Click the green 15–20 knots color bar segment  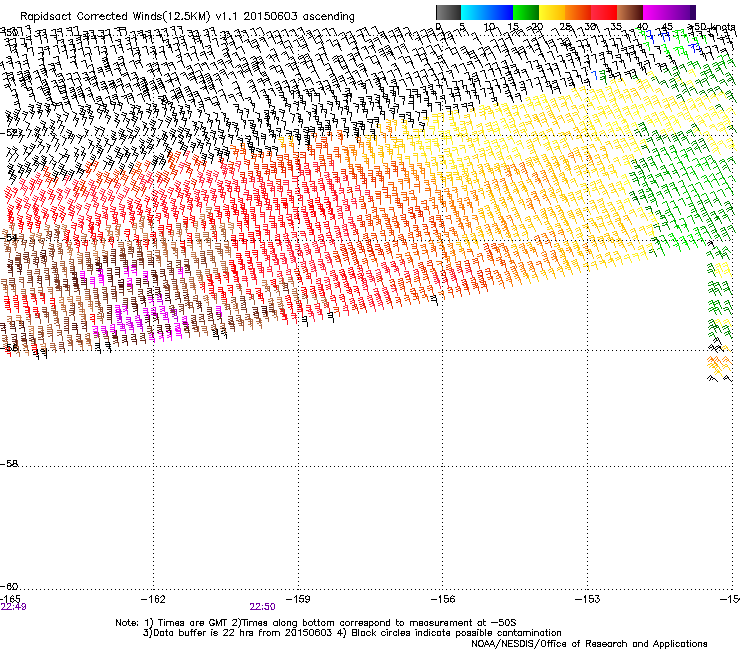click(x=526, y=12)
